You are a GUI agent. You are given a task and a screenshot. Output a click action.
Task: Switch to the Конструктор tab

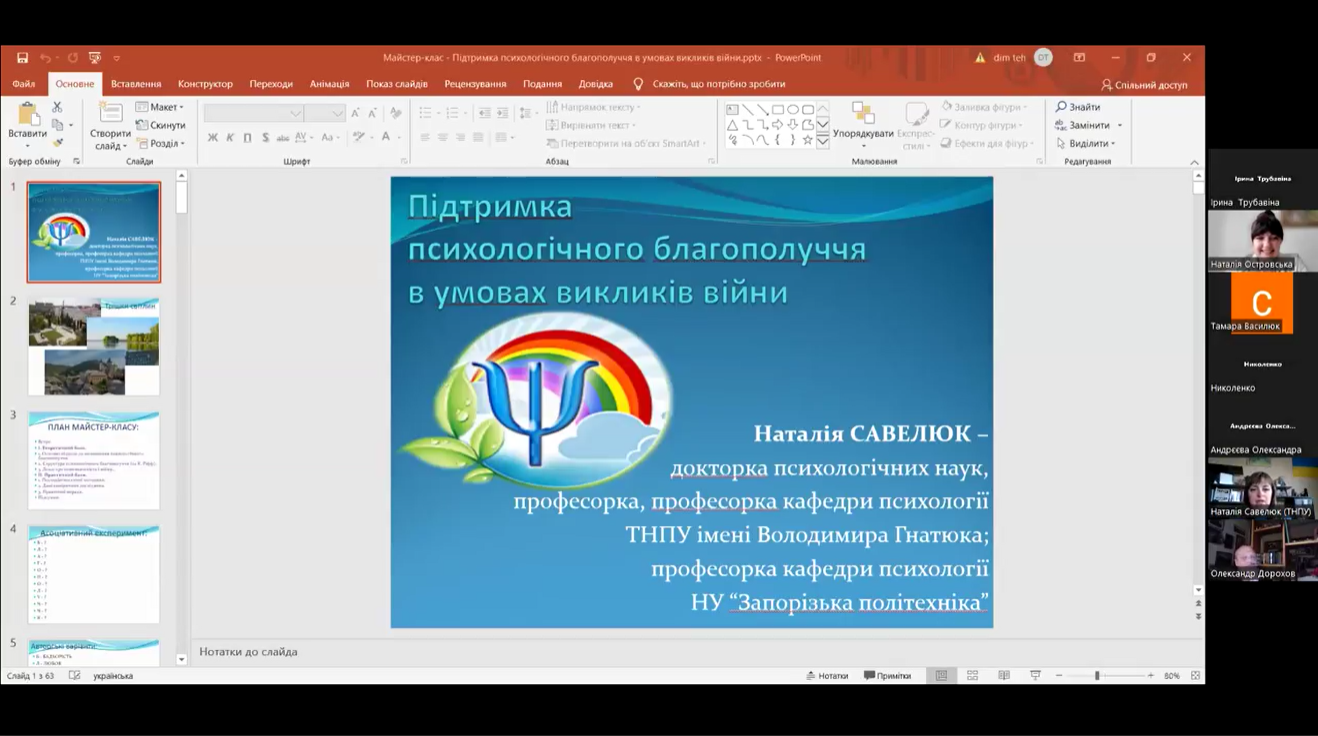pyautogui.click(x=205, y=84)
